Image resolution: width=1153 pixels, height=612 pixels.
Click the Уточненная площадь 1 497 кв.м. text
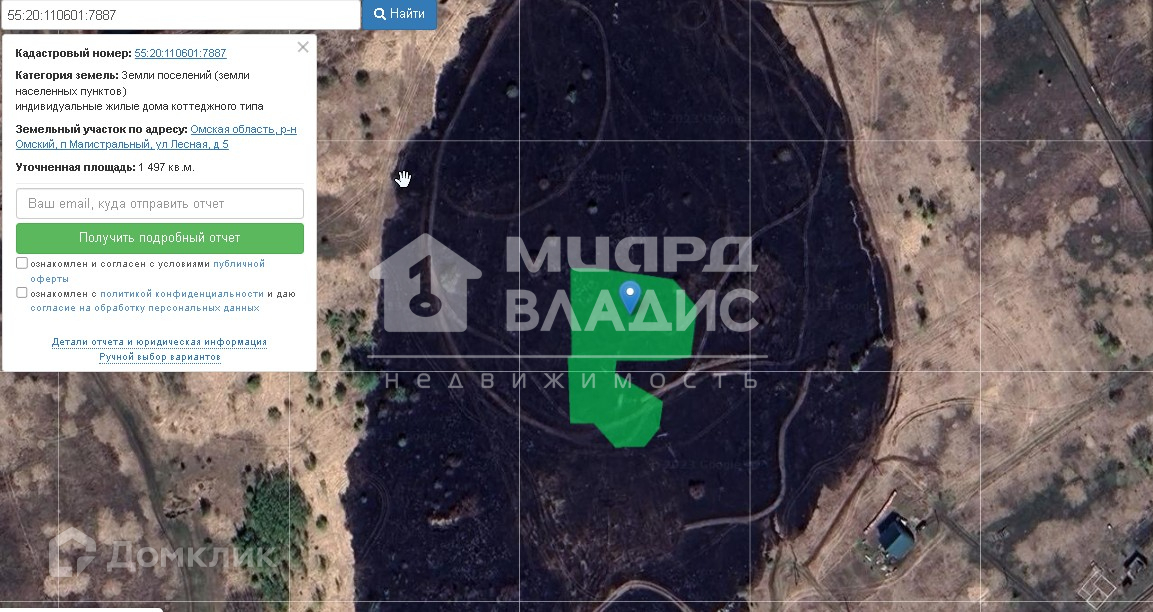coord(105,167)
